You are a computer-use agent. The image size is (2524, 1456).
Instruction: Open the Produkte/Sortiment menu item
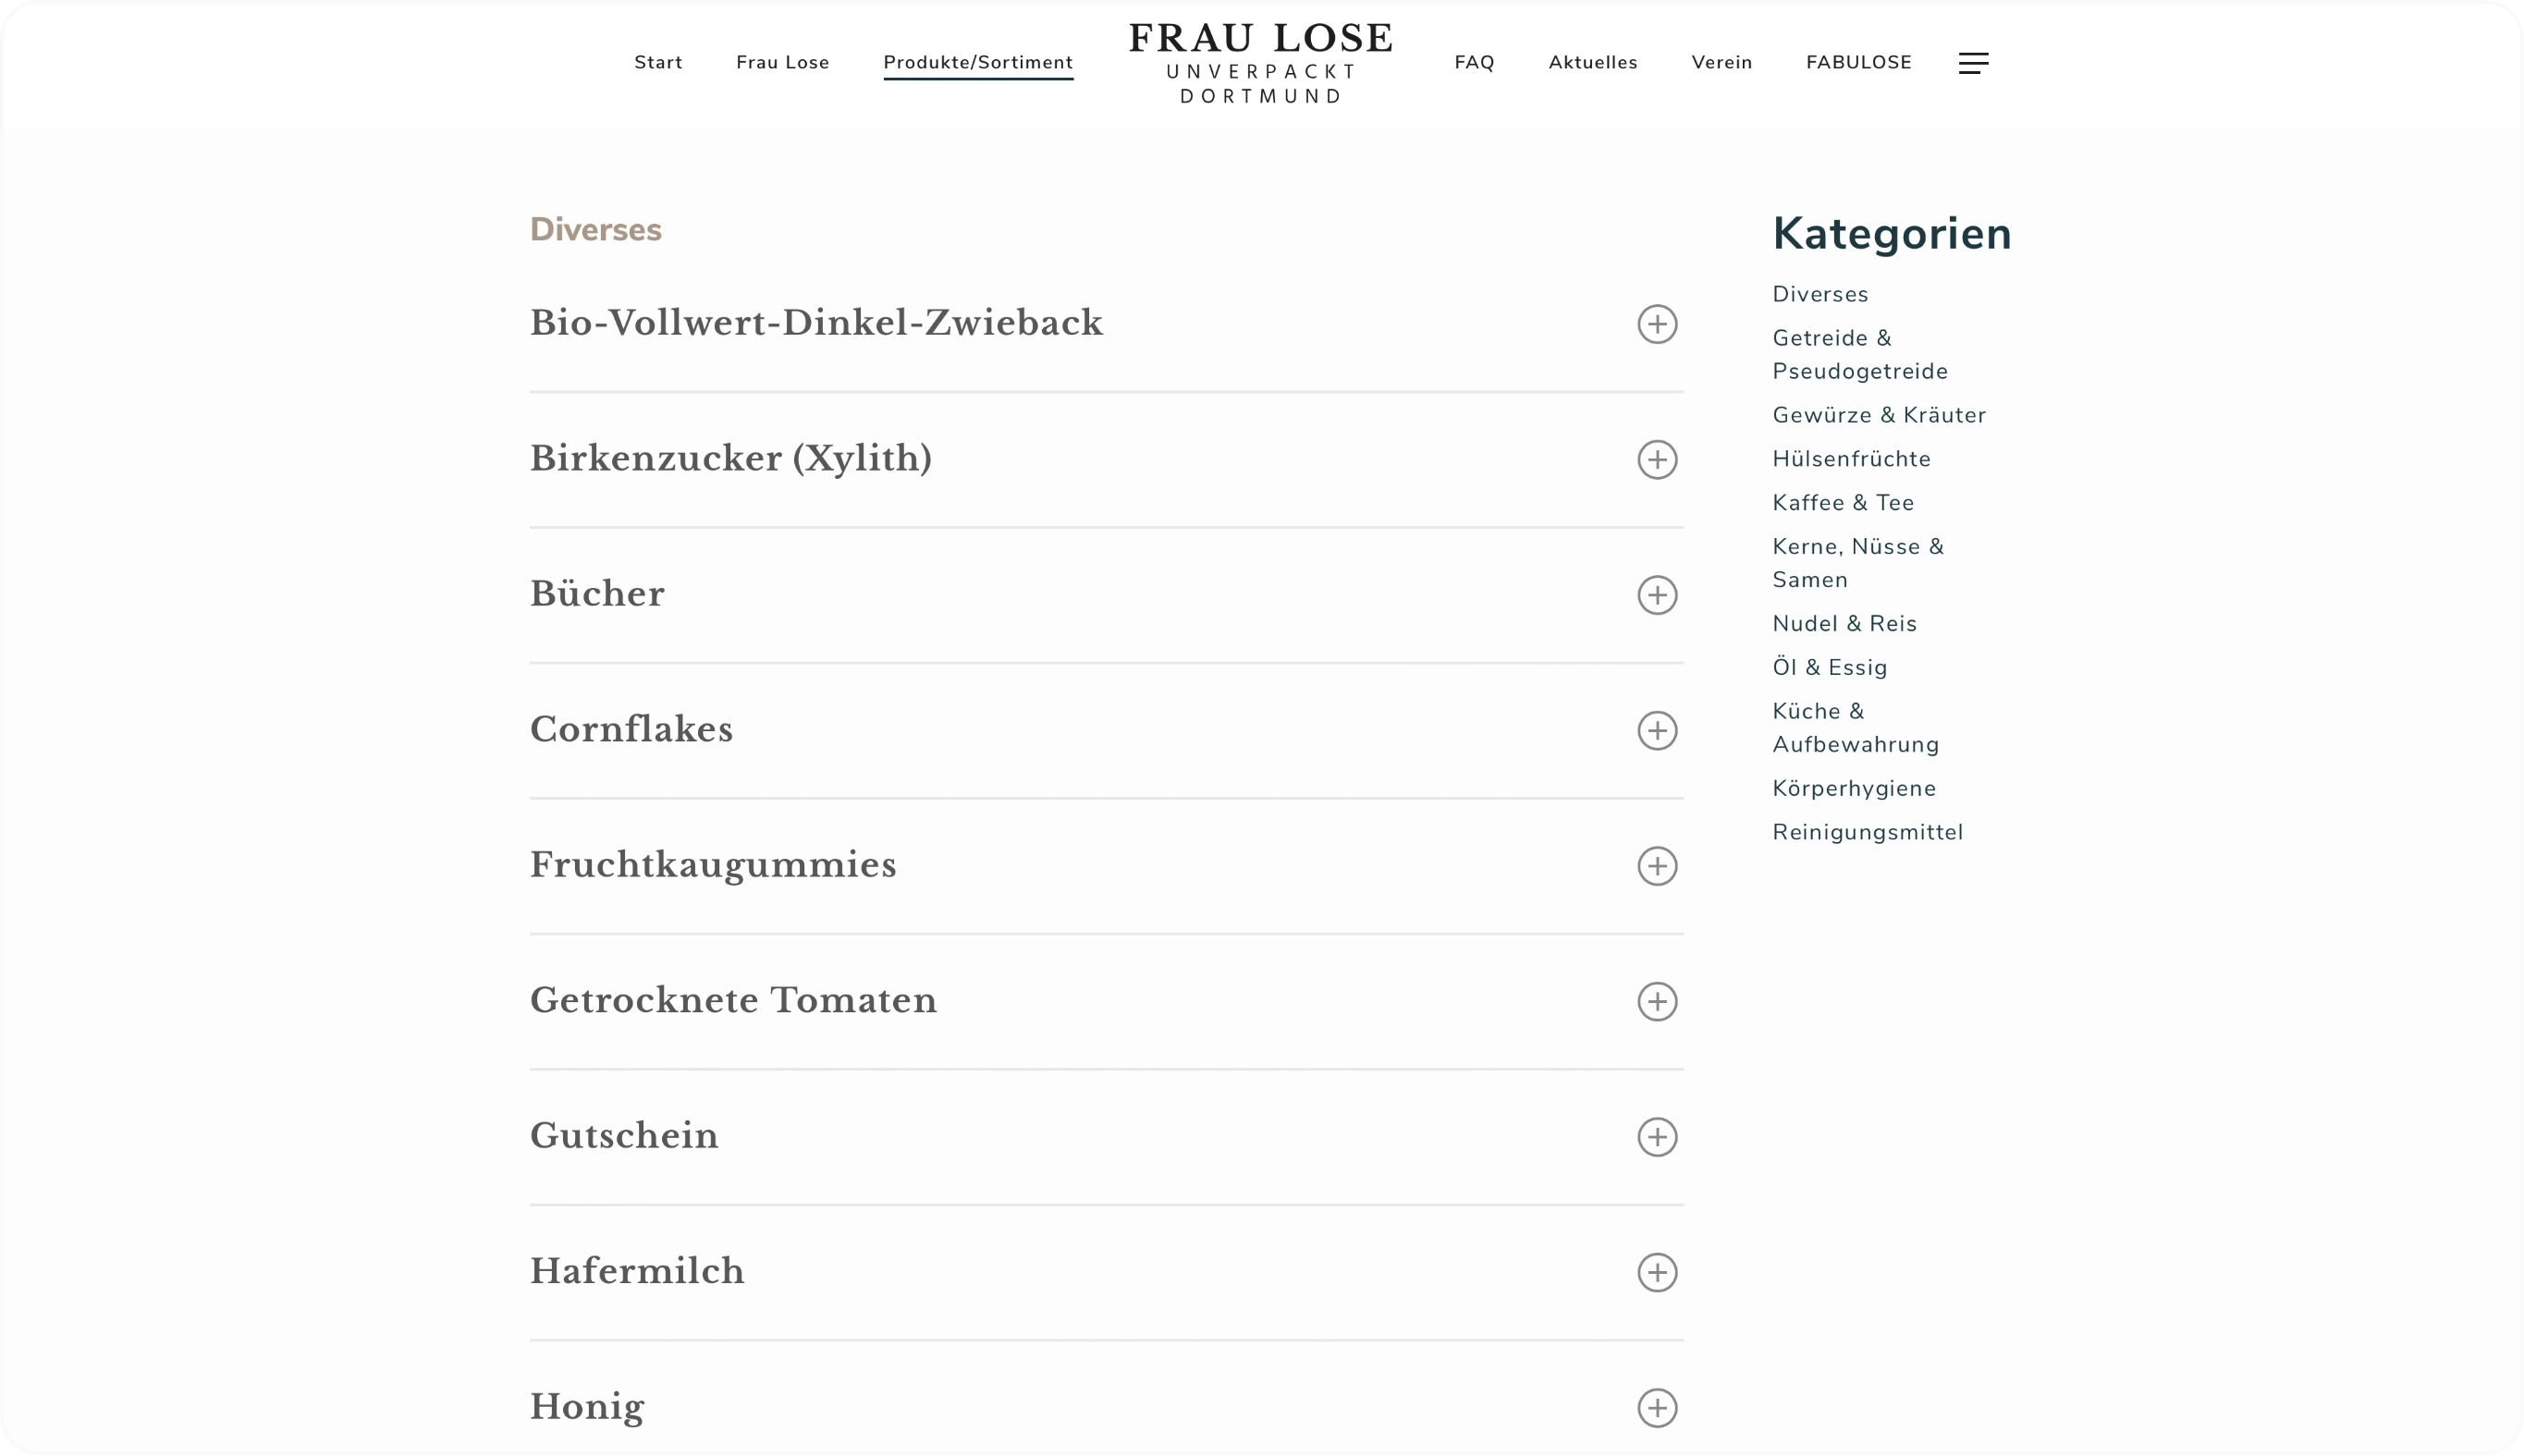coord(977,62)
